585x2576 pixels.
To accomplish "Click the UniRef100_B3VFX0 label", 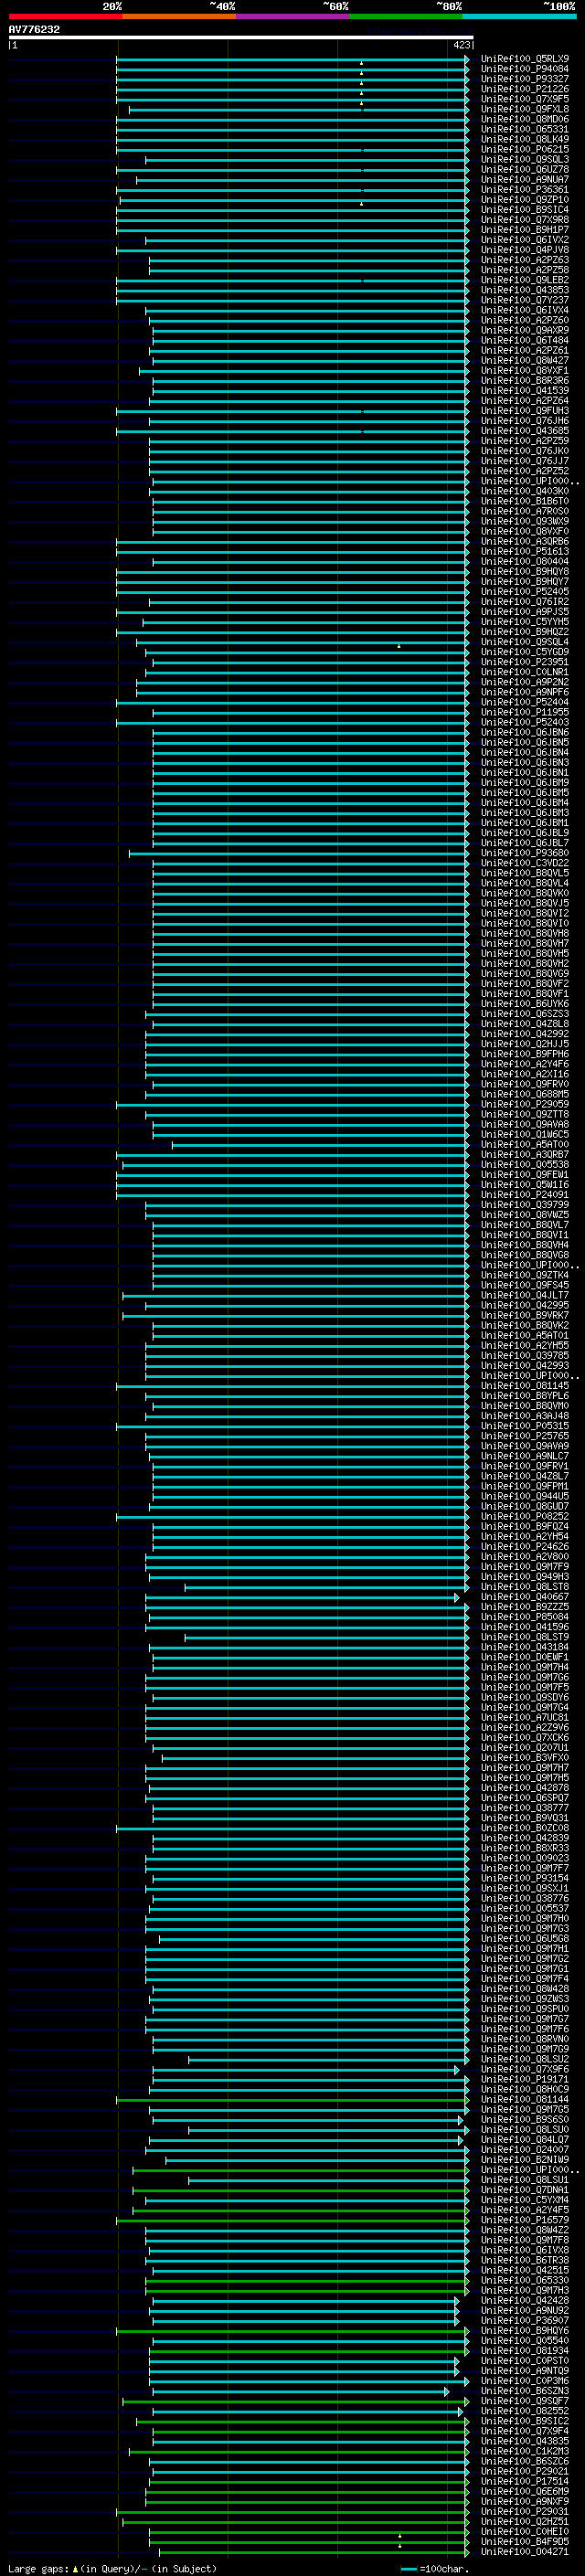I will [524, 1758].
